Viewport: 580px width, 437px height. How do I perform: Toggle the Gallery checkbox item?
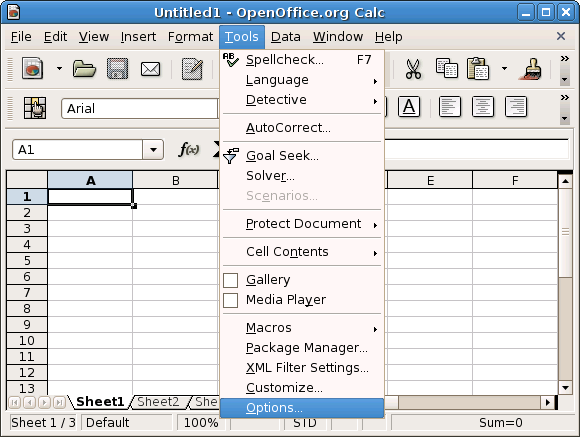coord(302,280)
